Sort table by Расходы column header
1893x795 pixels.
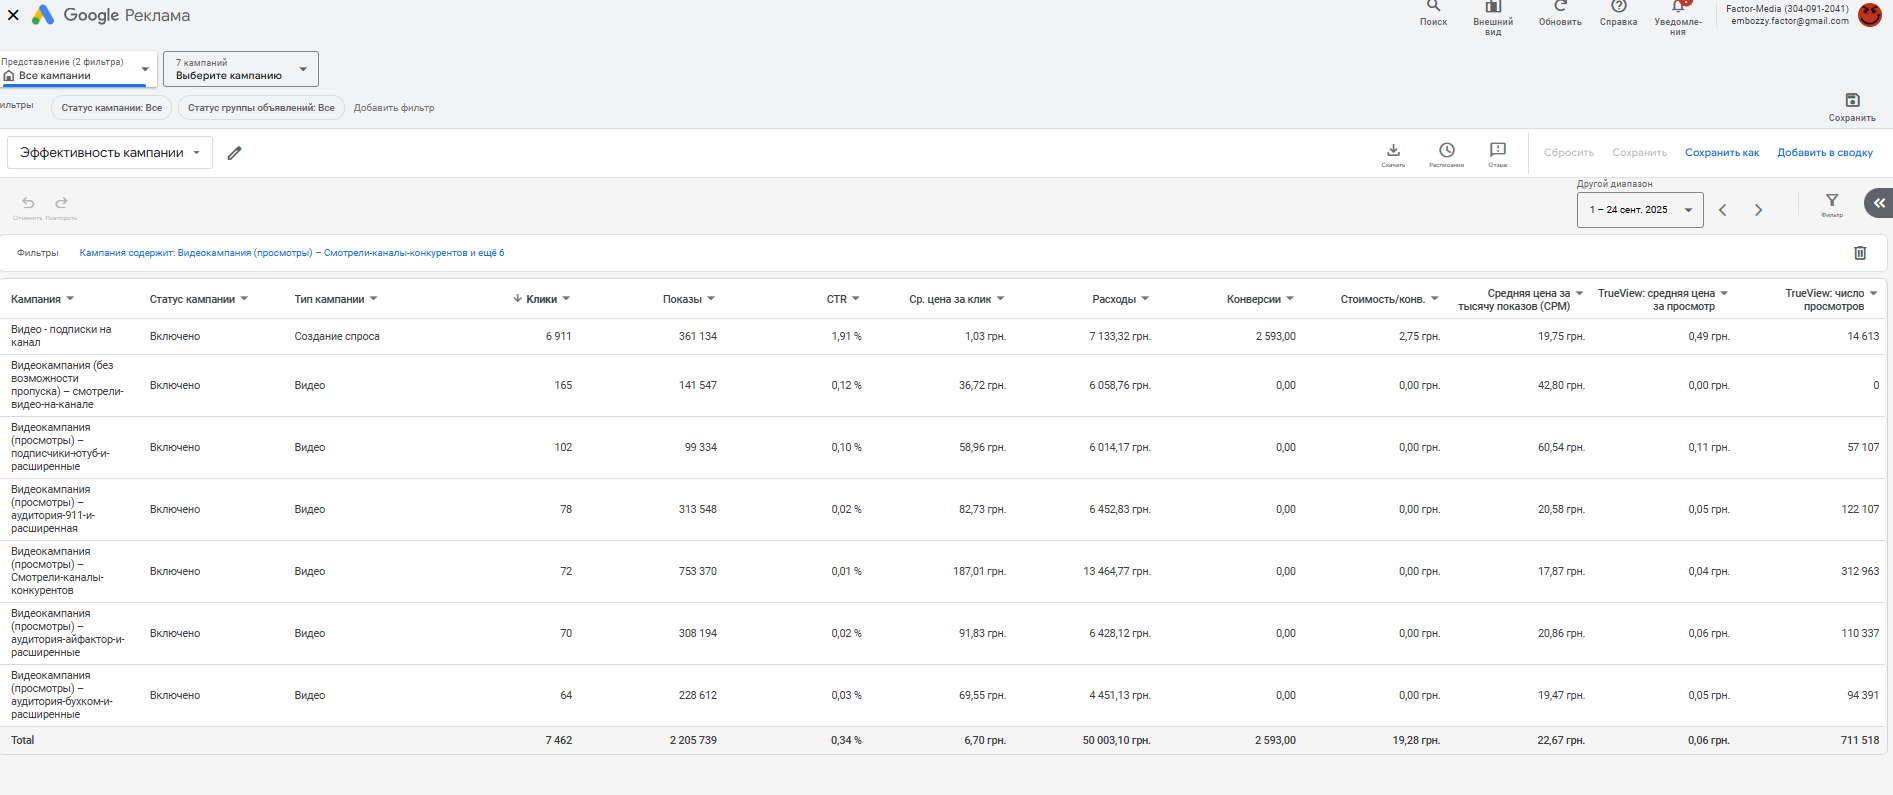click(x=1114, y=299)
